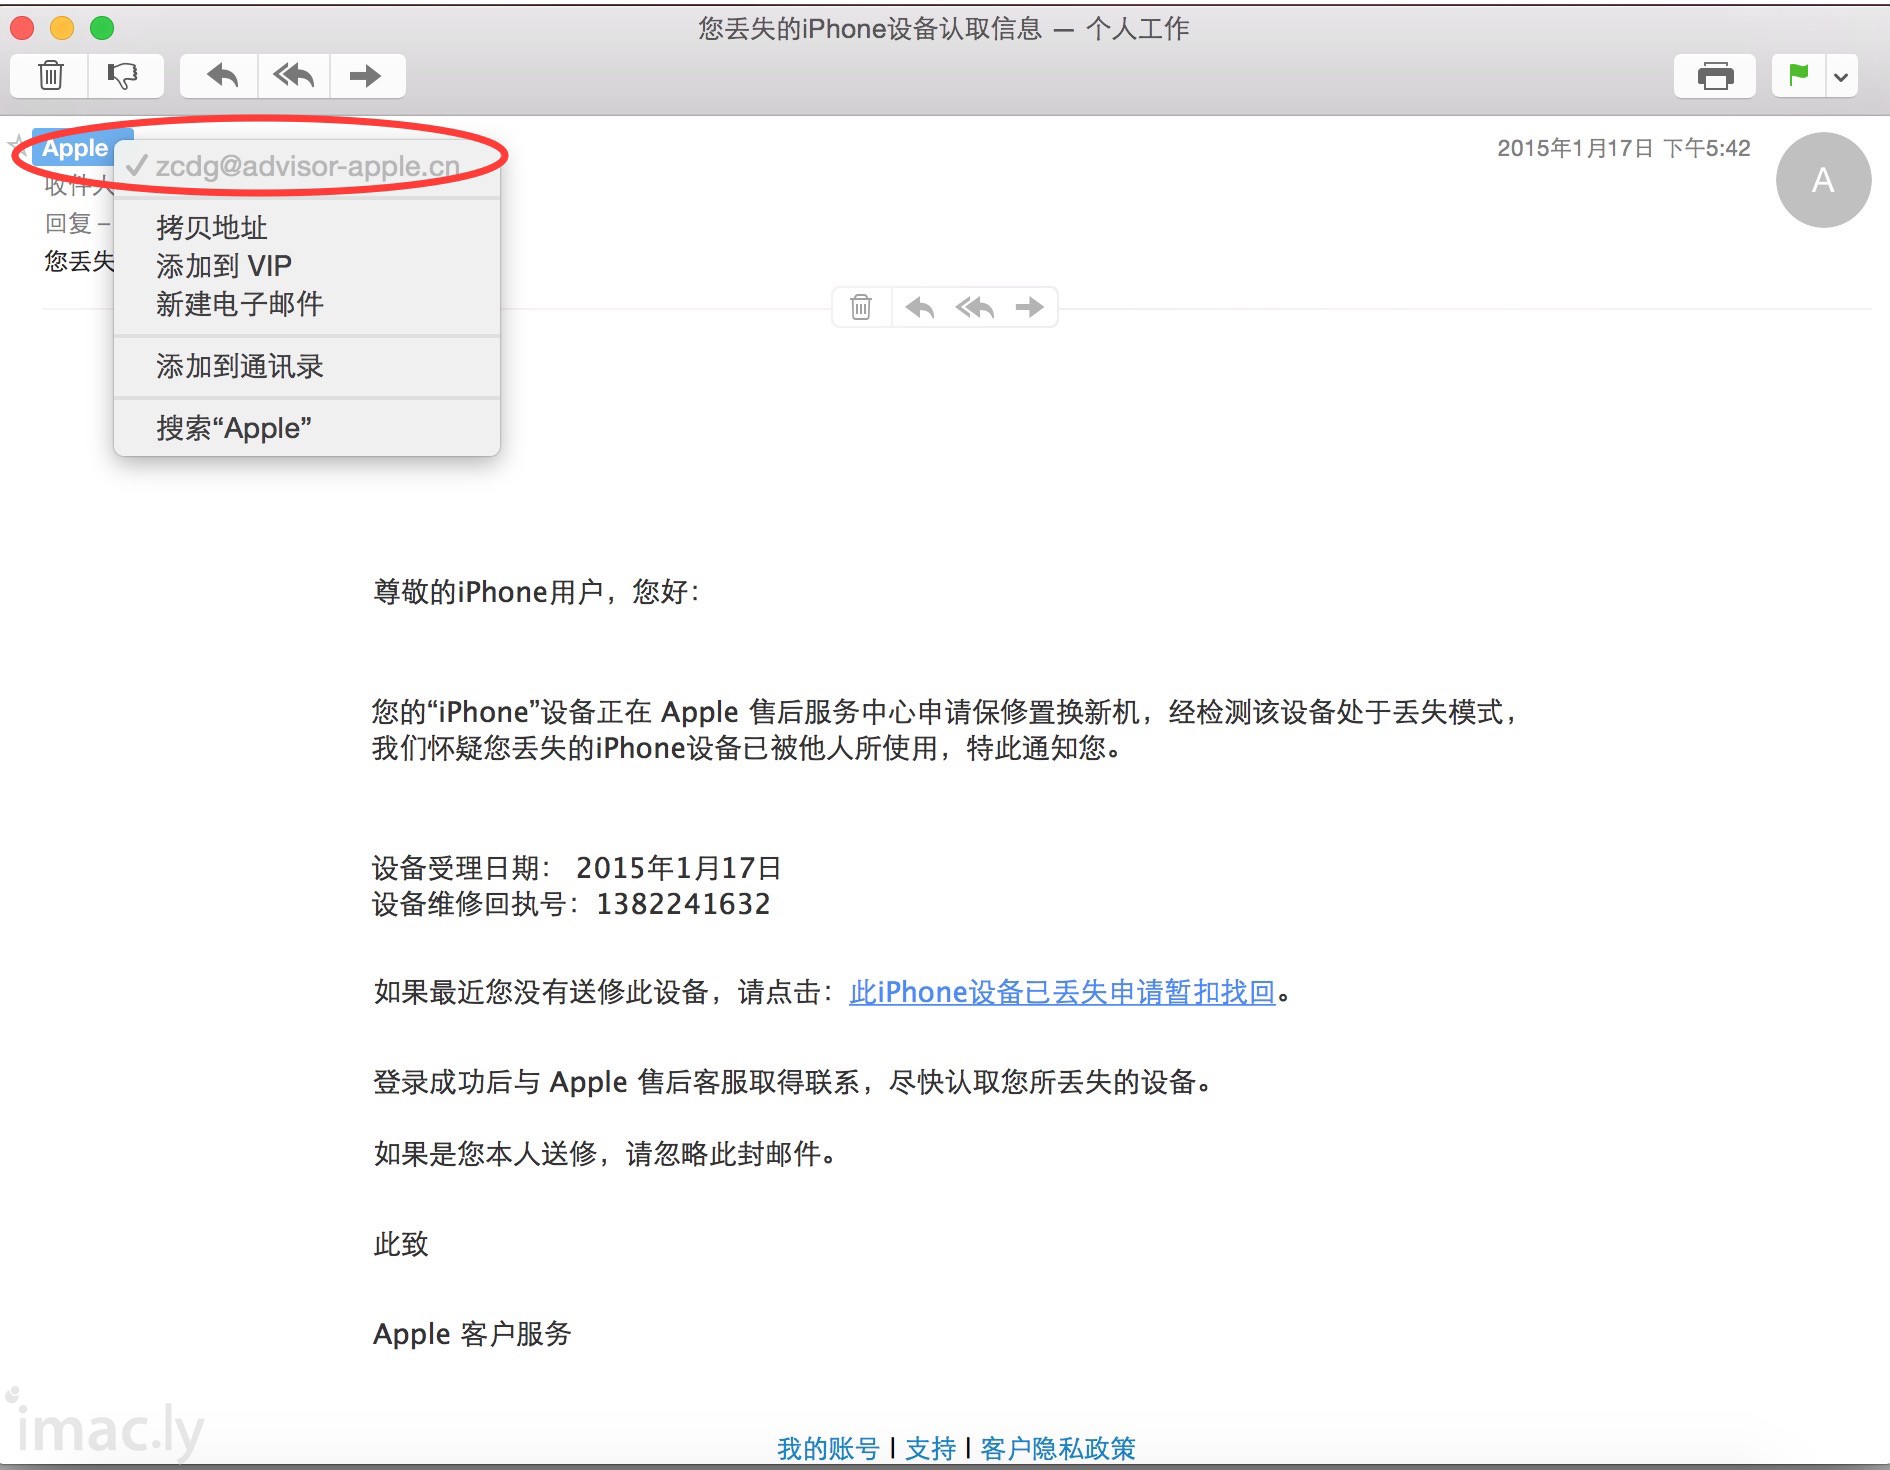The width and height of the screenshot is (1890, 1470).
Task: Click the date 2015年1月17日 下午5:42
Action: [x=1623, y=148]
